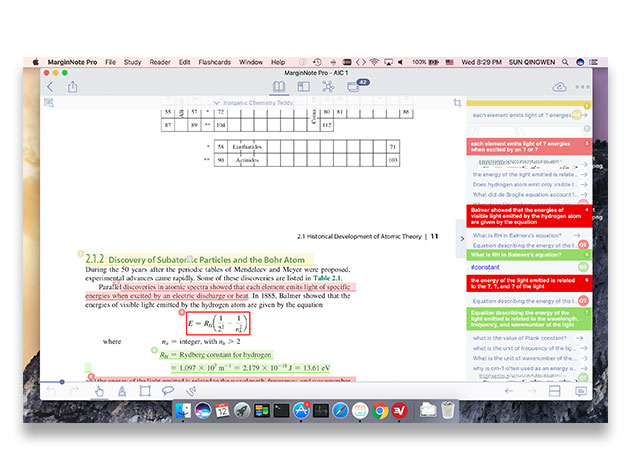Open Terminal from the Dock

click(x=281, y=410)
